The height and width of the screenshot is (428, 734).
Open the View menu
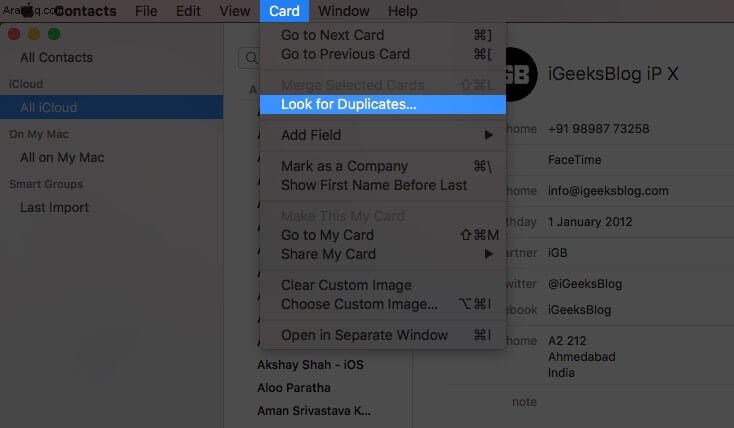click(235, 11)
